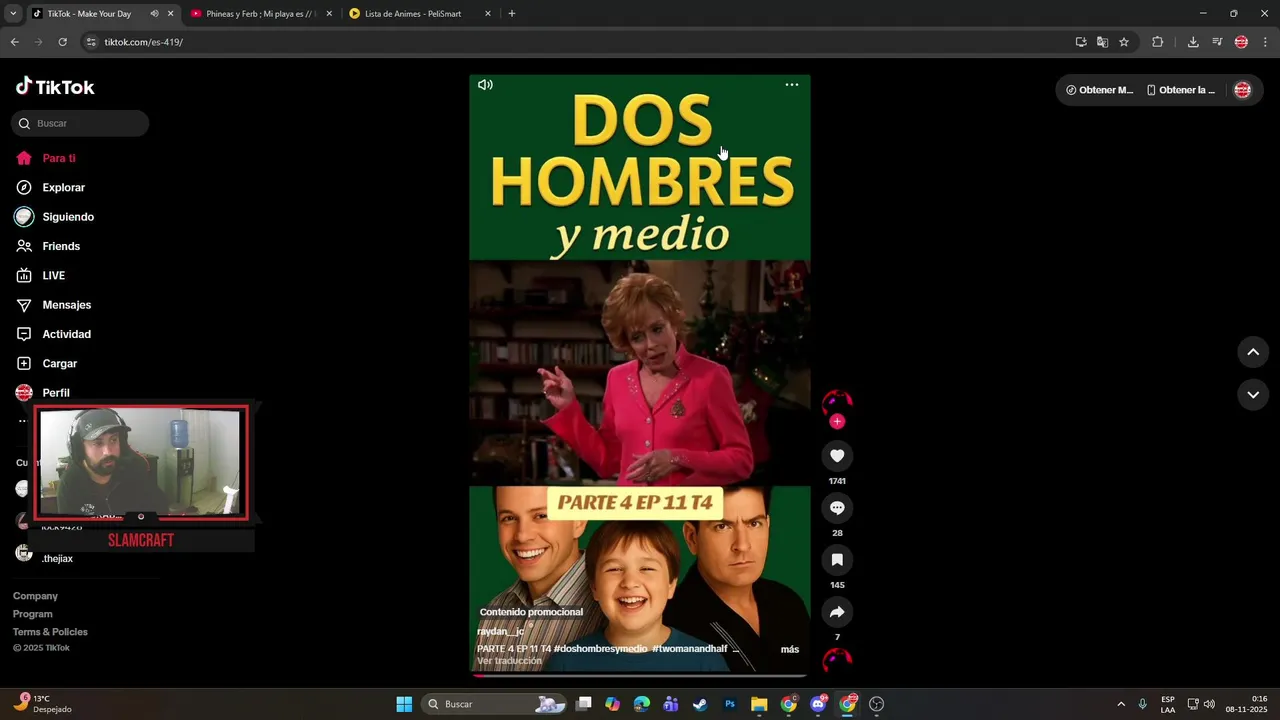Open the Siguiendo feed

coord(54,217)
